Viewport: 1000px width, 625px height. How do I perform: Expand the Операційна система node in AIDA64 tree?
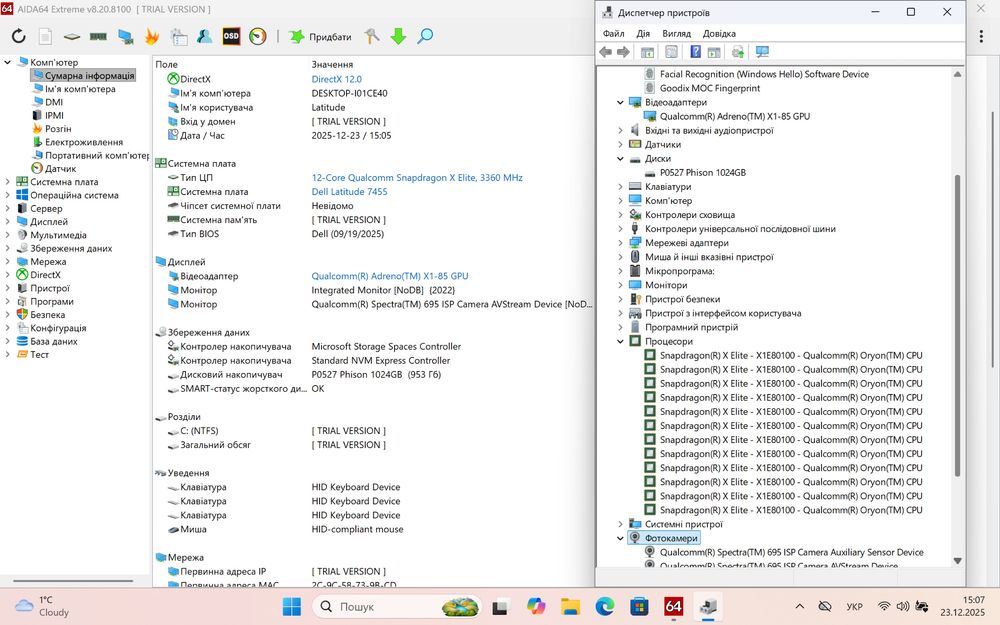pos(8,195)
